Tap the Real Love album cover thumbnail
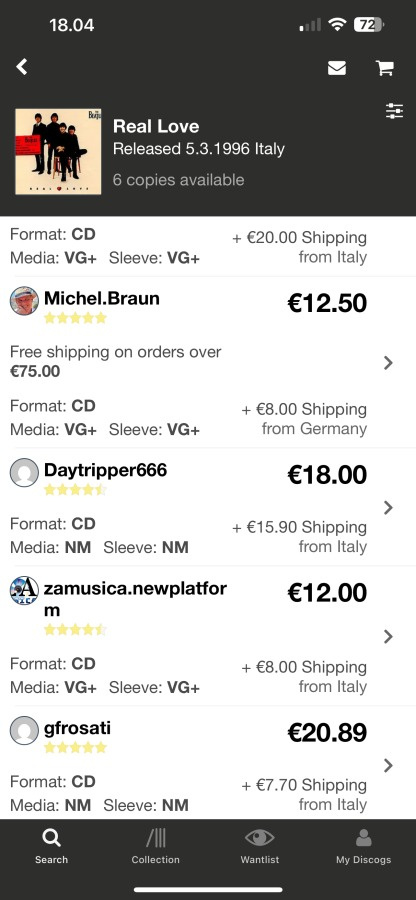 [59, 152]
